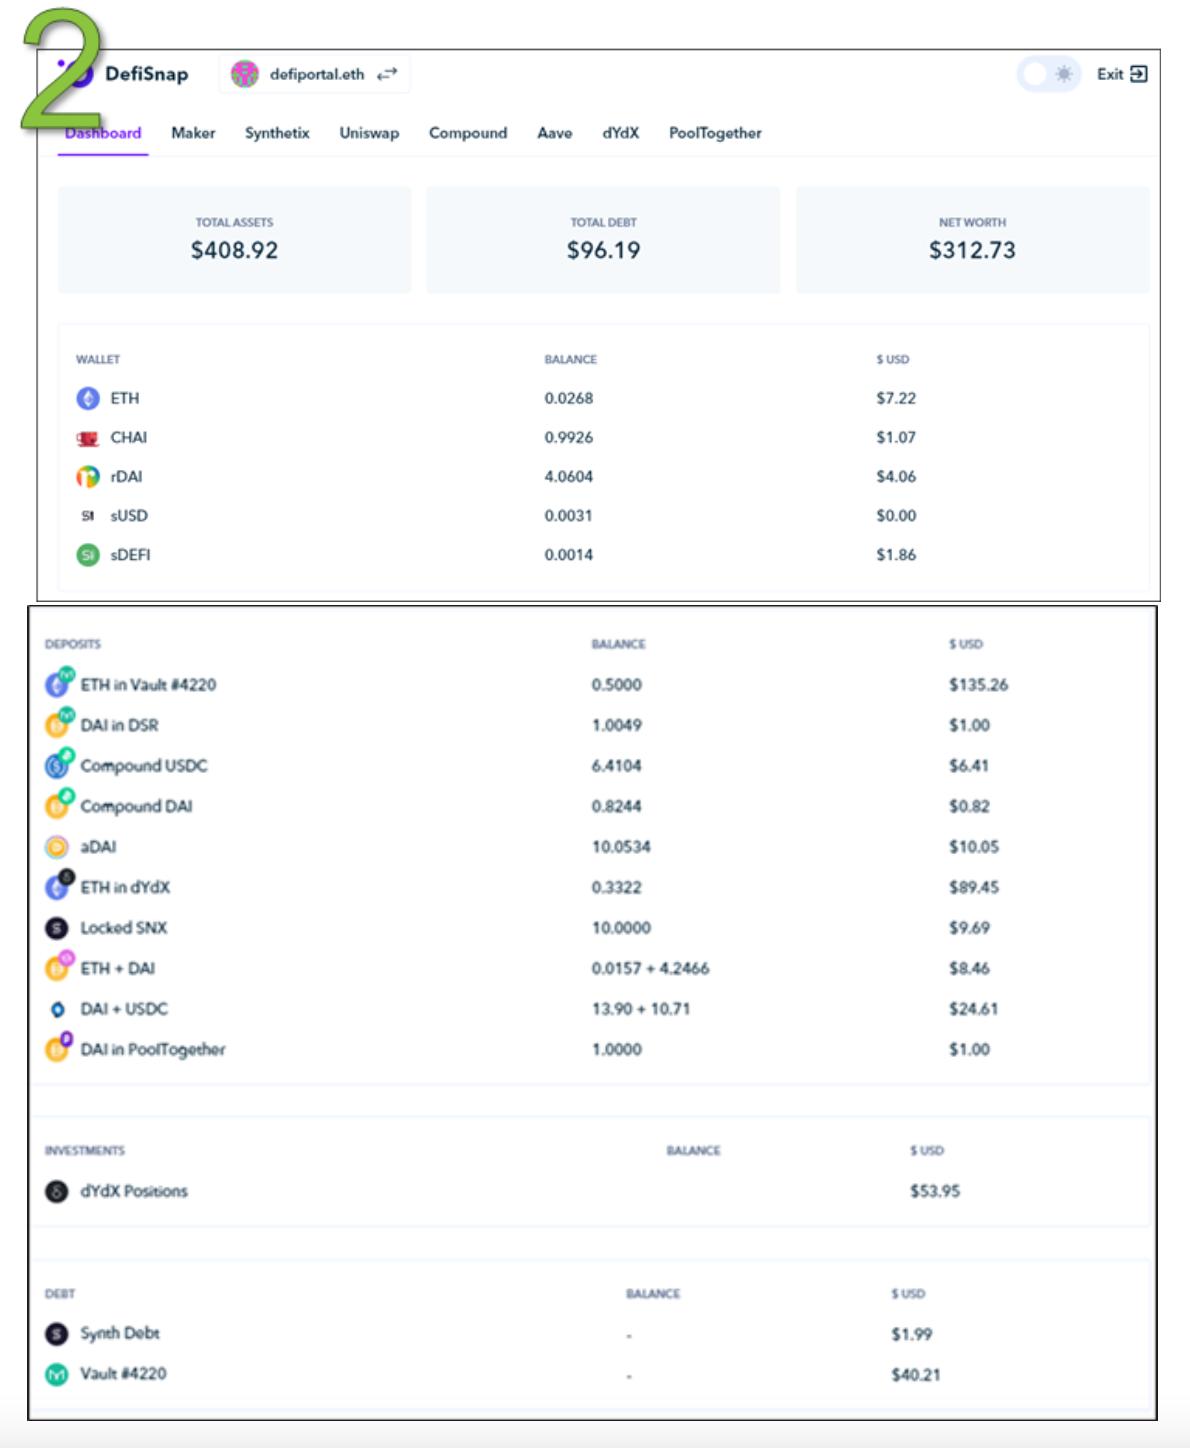Click the Vault #4220 debt icon
The image size is (1190, 1448).
coord(57,1374)
